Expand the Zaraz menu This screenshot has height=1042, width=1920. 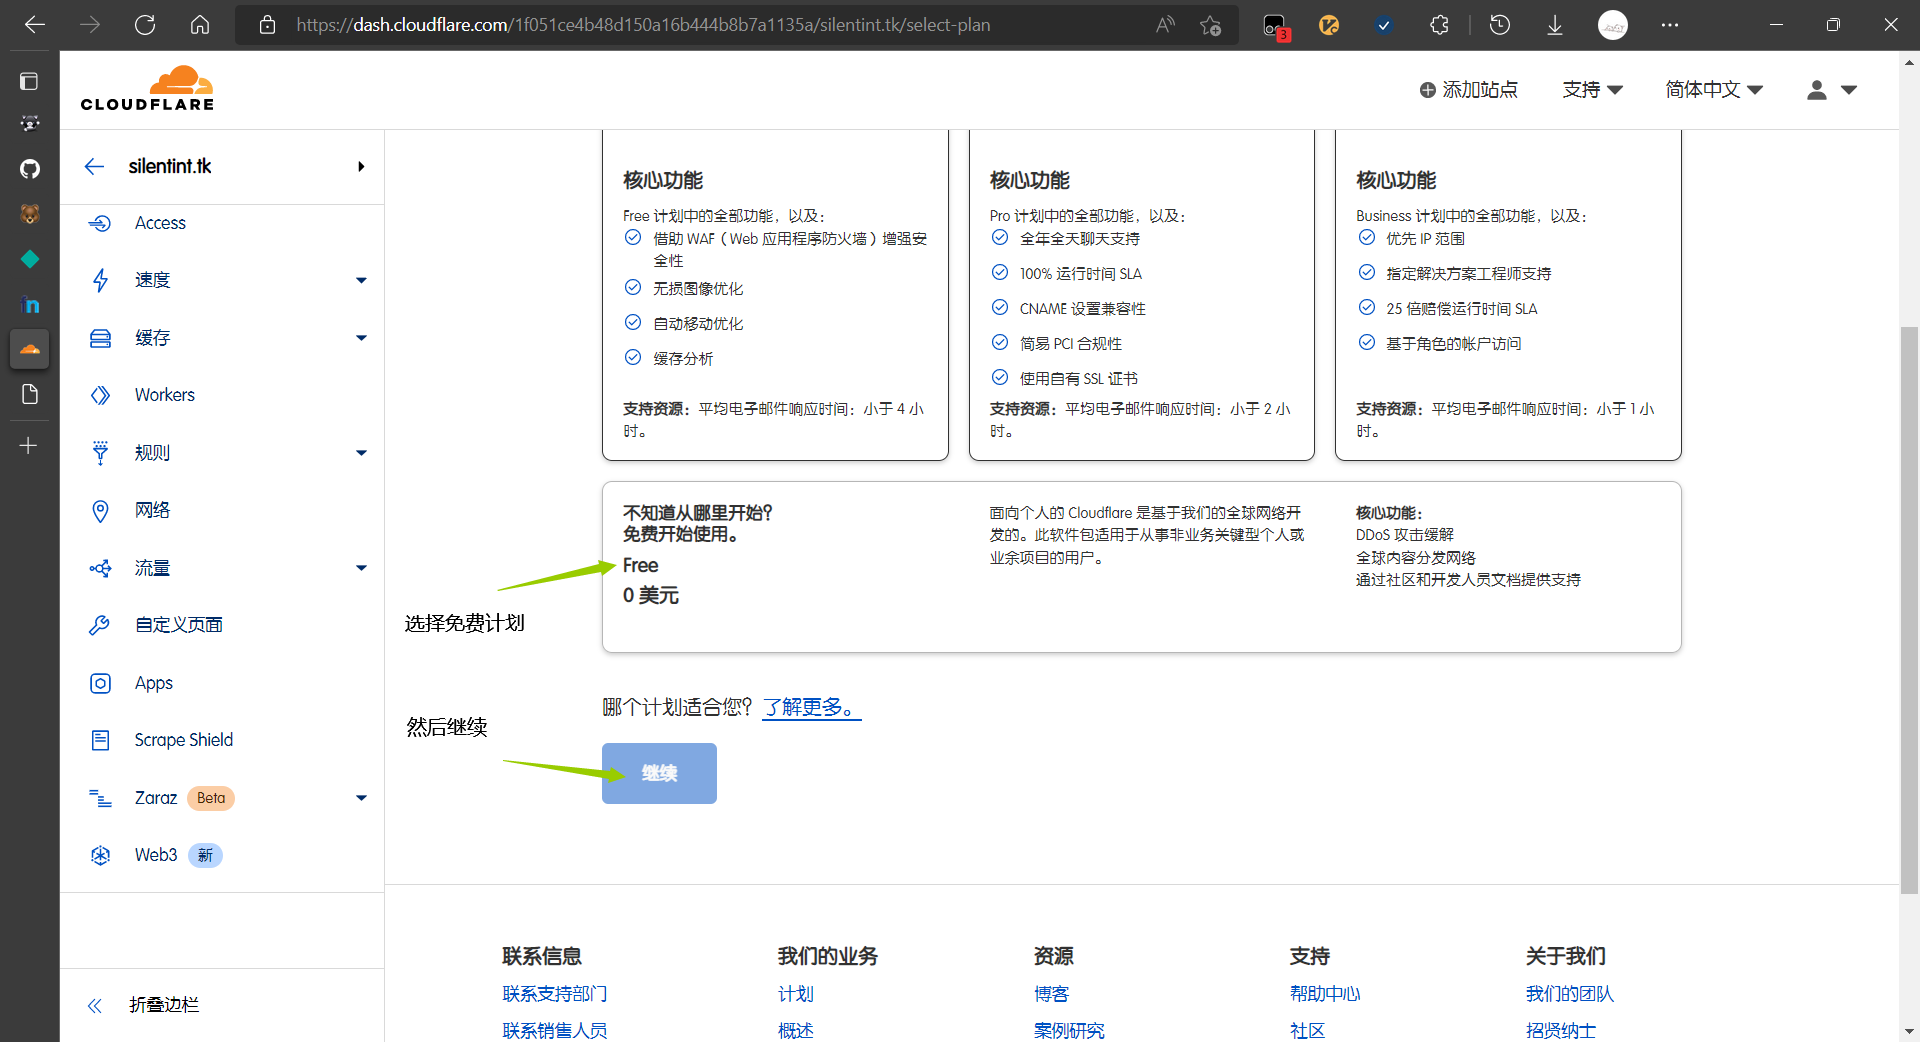click(x=361, y=798)
